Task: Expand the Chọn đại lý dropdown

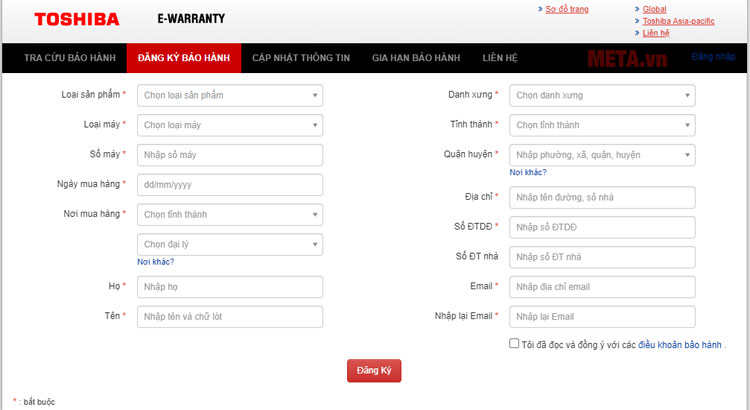Action: [230, 244]
